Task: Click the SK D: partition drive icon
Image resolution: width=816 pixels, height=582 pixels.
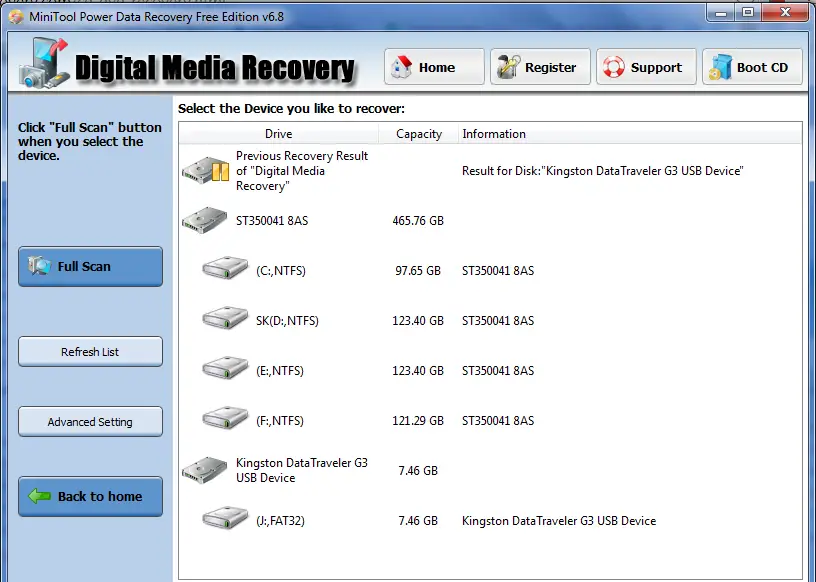Action: click(x=225, y=318)
